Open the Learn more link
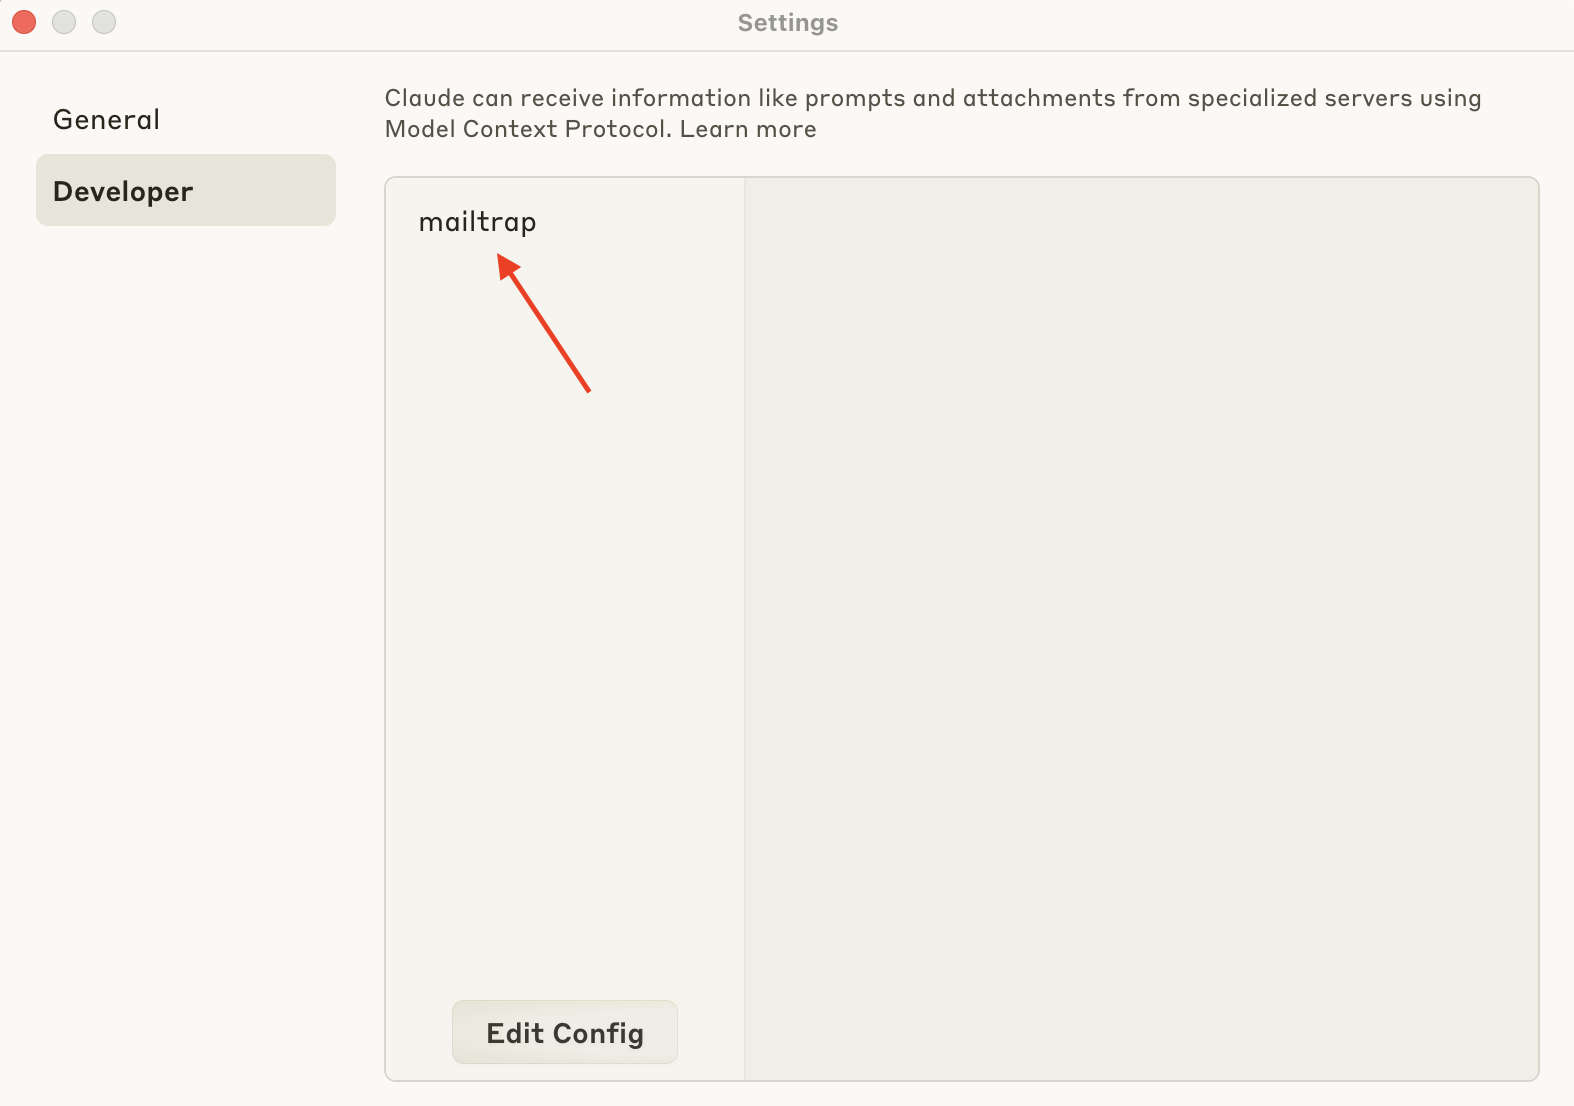The width and height of the screenshot is (1574, 1106). 748,129
